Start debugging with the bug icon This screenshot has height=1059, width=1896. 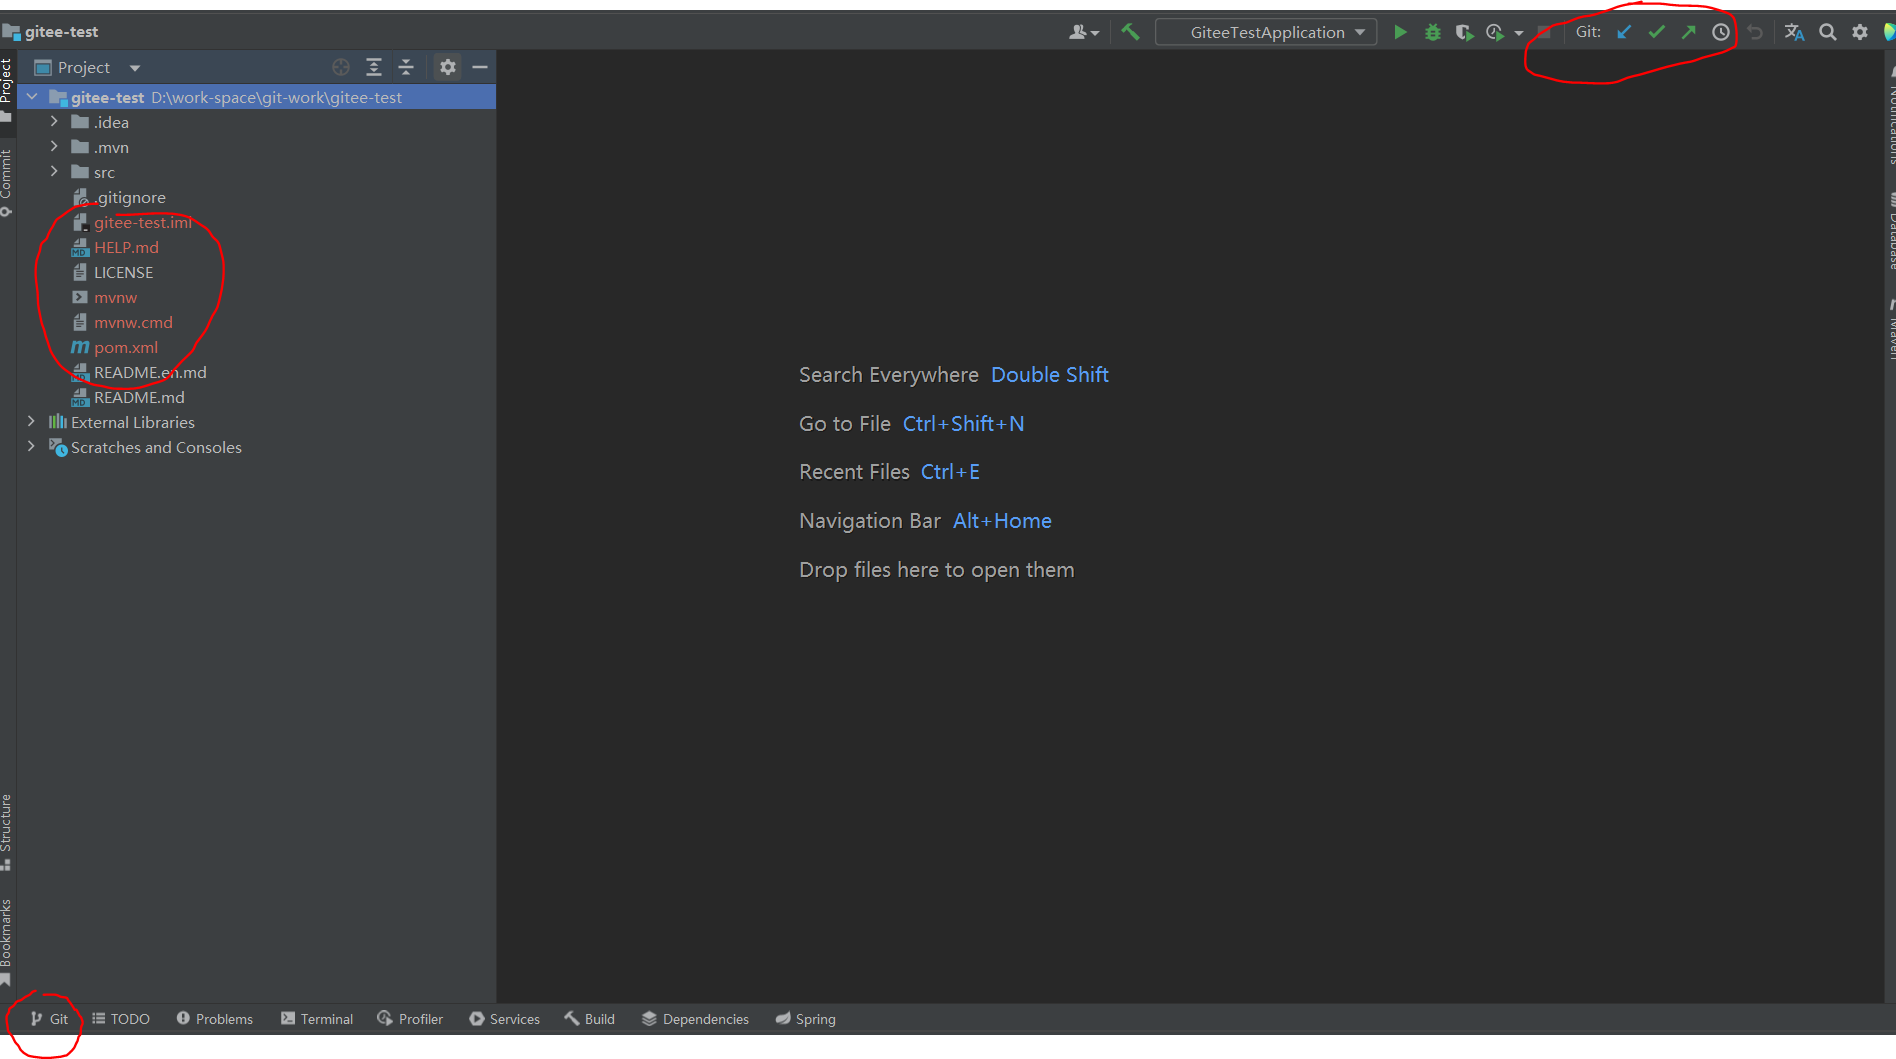(1432, 32)
